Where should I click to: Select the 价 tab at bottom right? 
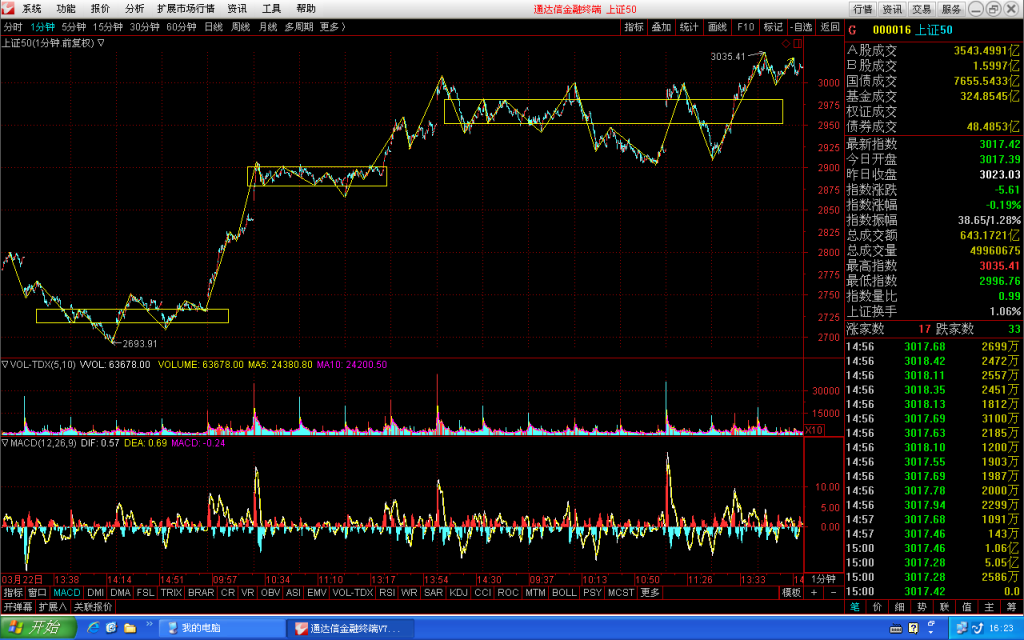click(877, 607)
